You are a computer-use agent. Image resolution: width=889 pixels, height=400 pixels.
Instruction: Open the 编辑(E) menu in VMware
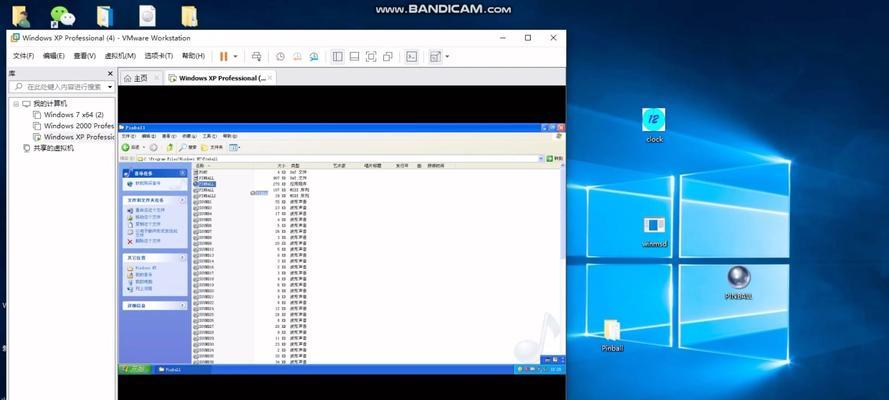[x=54, y=56]
